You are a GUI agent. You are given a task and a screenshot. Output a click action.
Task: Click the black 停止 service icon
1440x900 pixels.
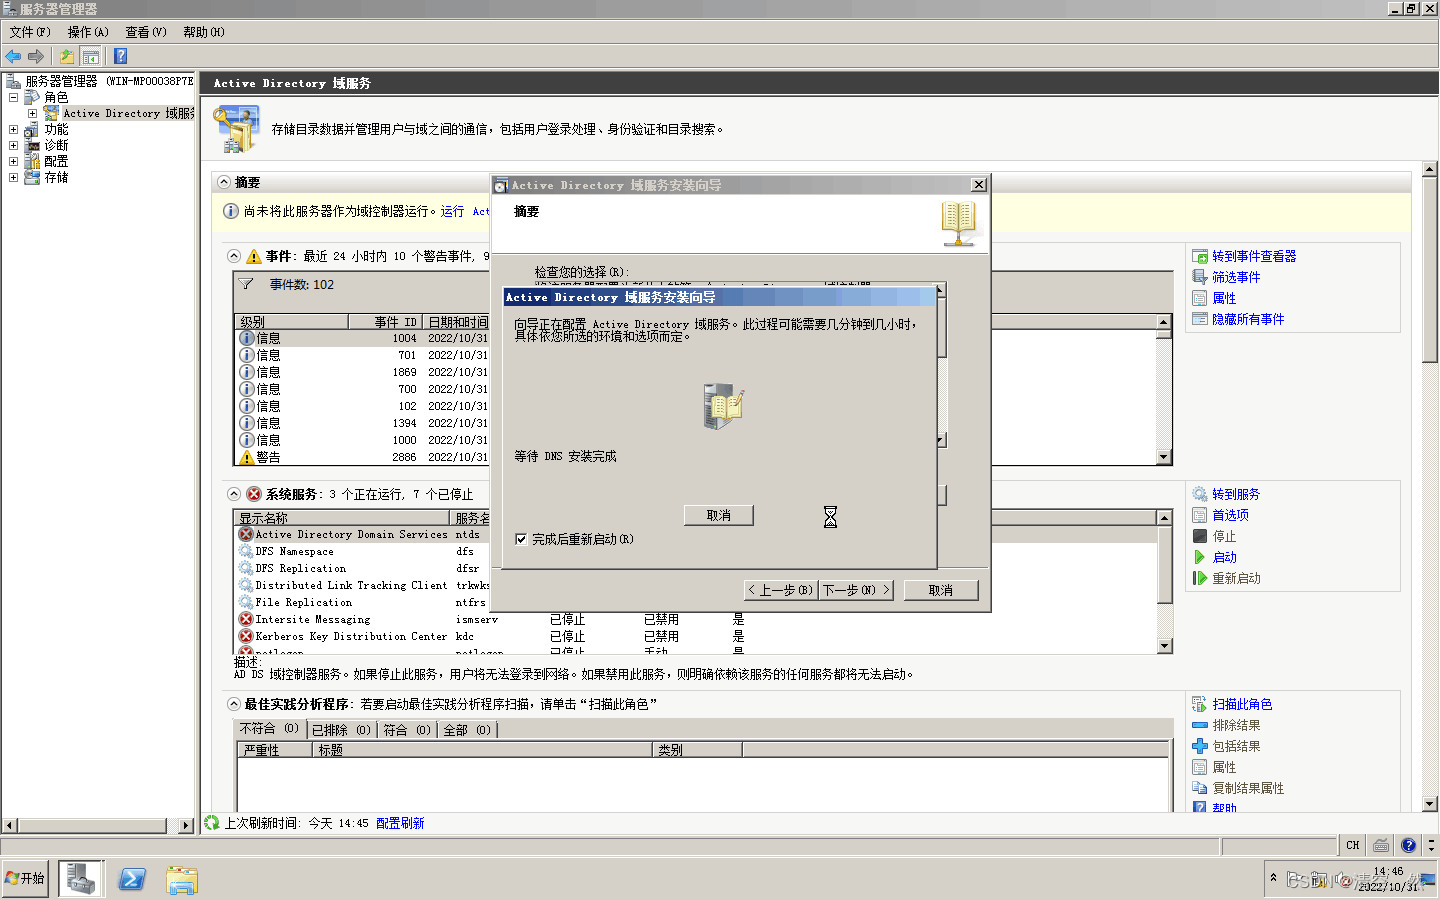1200,536
